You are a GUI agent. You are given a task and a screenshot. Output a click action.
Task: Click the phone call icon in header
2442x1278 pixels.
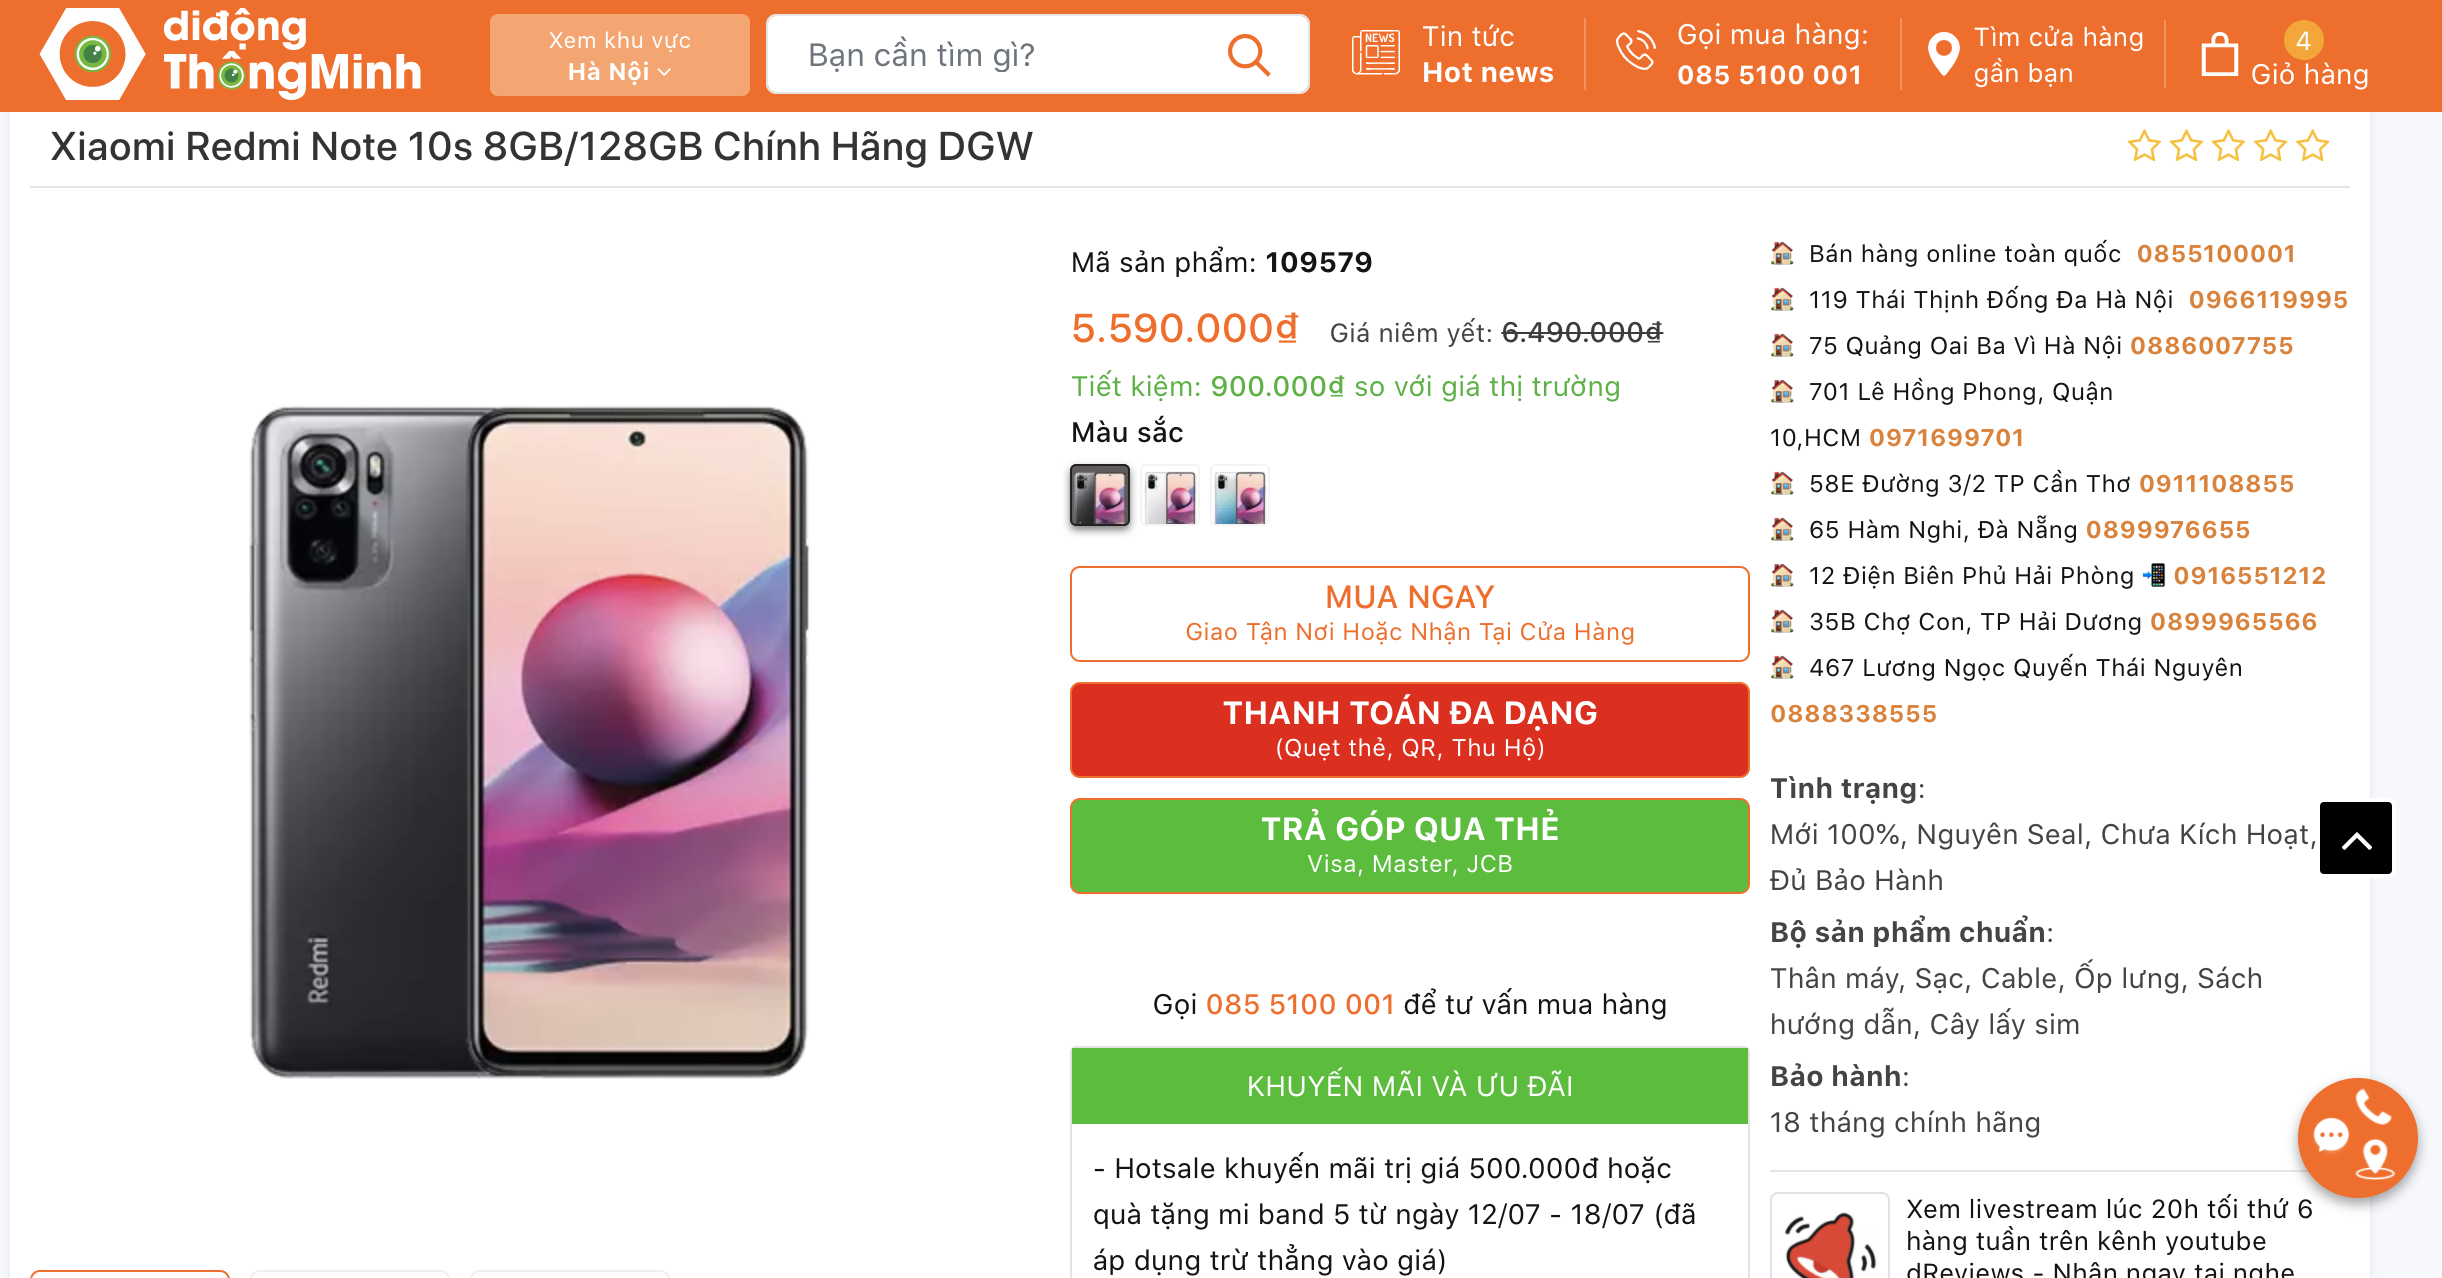pyautogui.click(x=1636, y=51)
